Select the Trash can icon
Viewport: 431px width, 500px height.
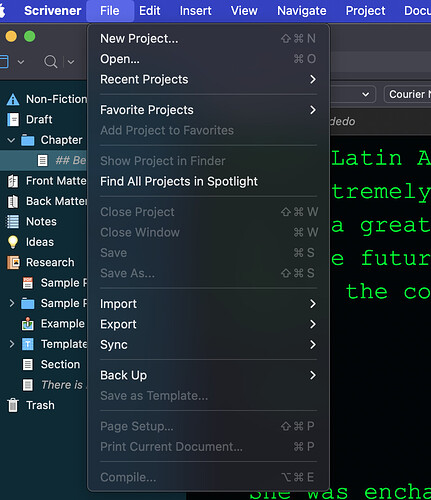(13, 405)
